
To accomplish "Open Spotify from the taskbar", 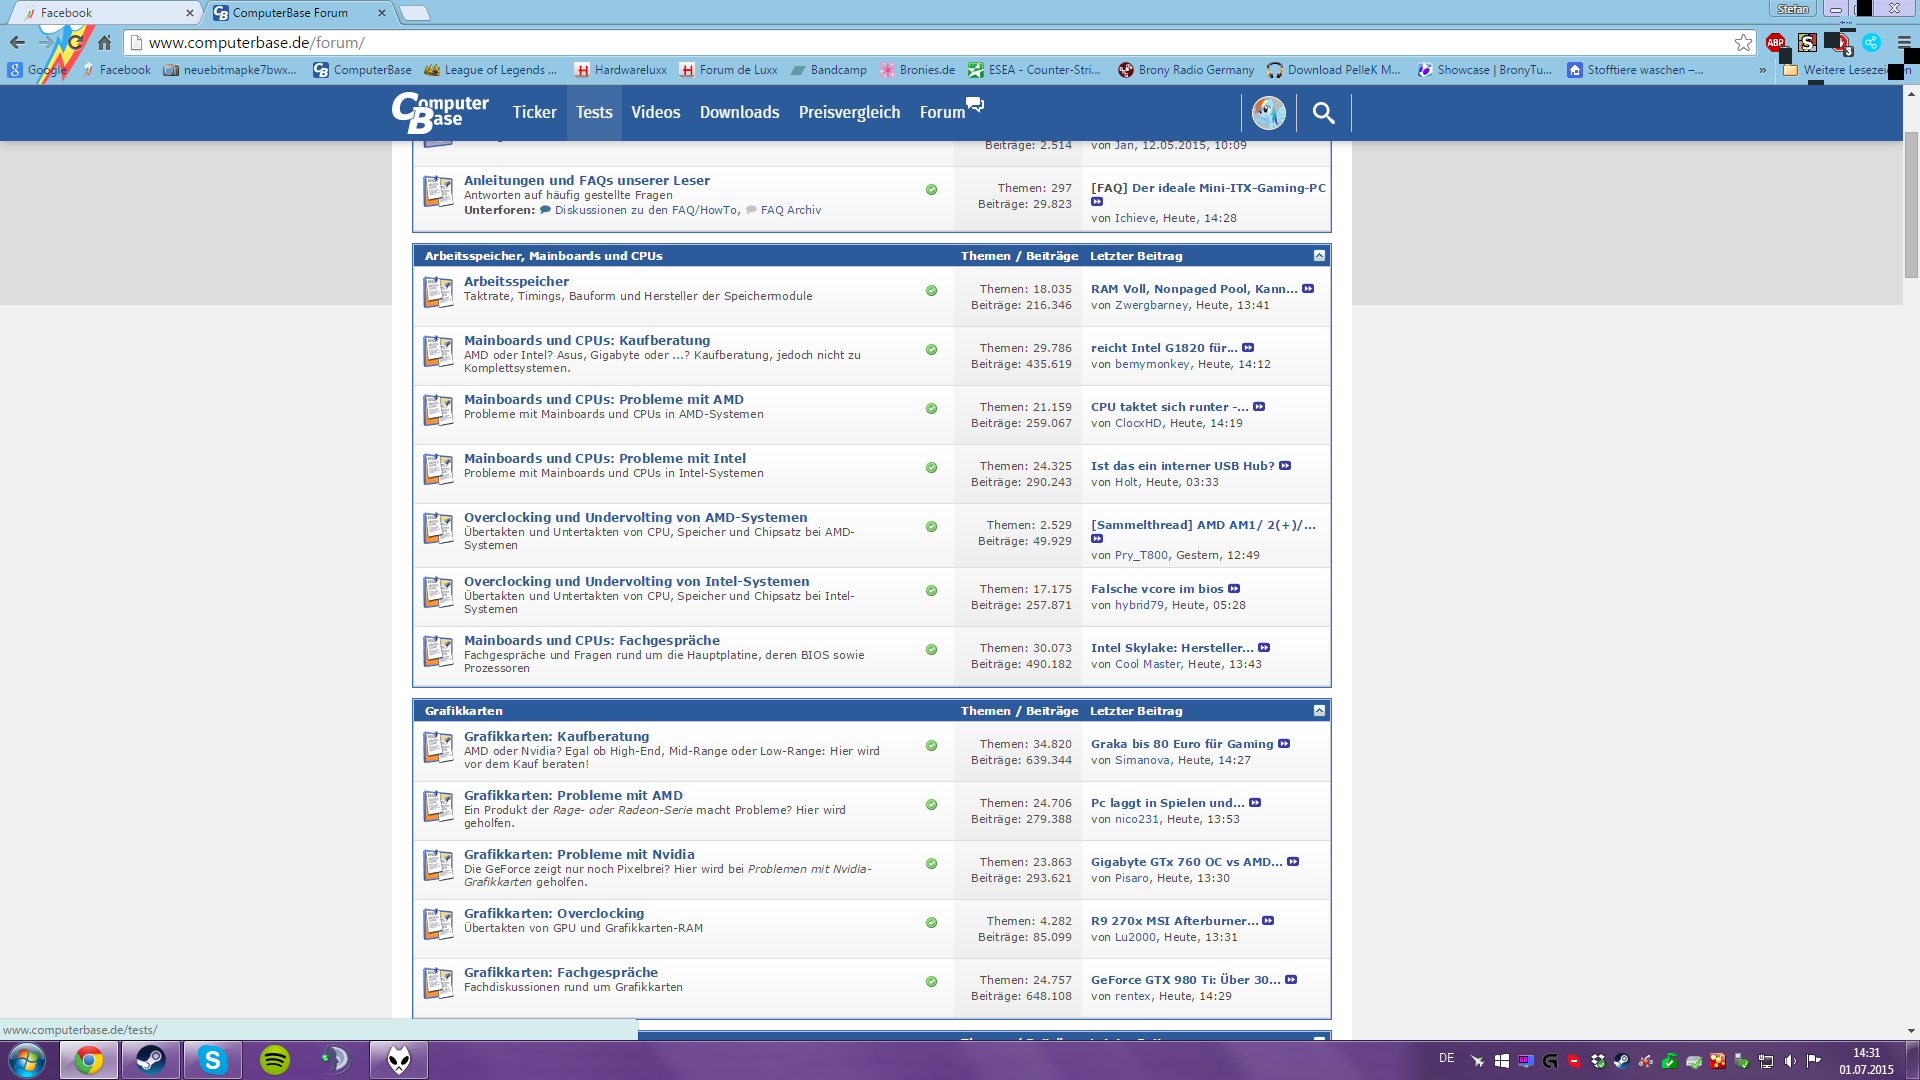I will [274, 1060].
